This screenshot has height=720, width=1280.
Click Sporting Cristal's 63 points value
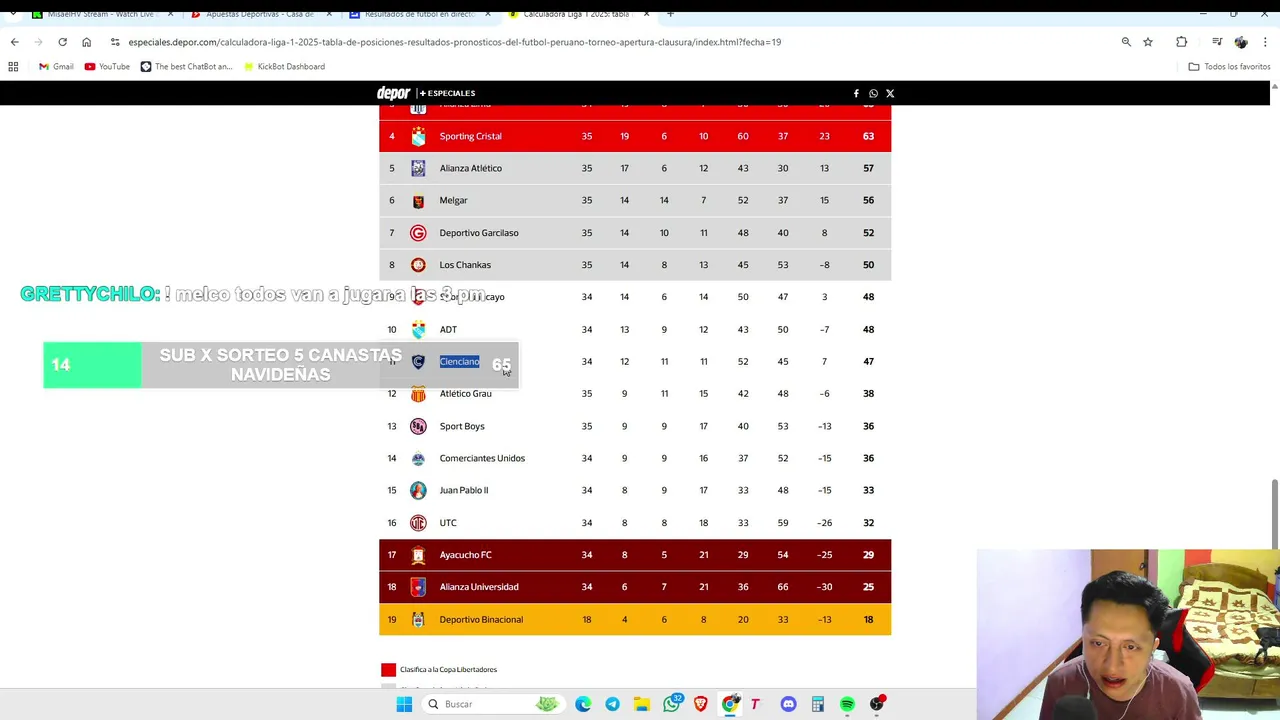[x=868, y=136]
